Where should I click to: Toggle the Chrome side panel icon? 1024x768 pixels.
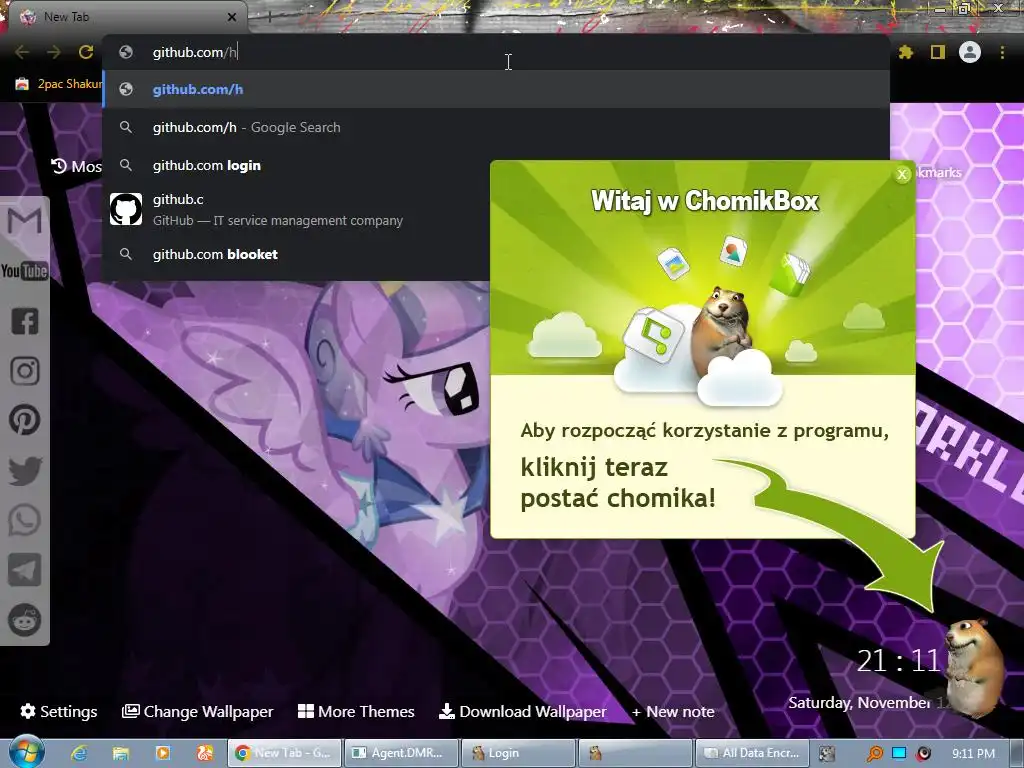click(x=938, y=52)
